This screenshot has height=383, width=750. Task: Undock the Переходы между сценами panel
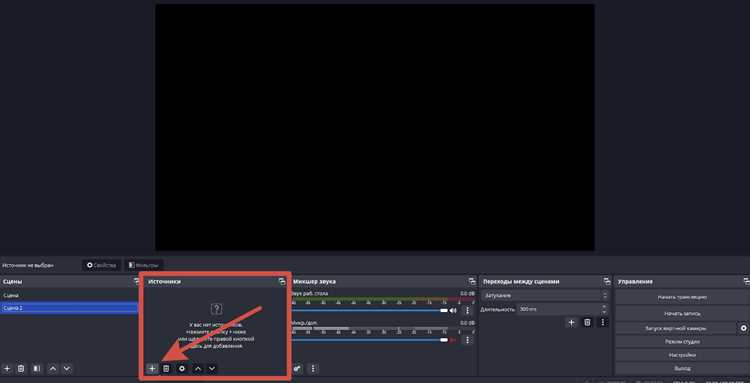pos(607,282)
